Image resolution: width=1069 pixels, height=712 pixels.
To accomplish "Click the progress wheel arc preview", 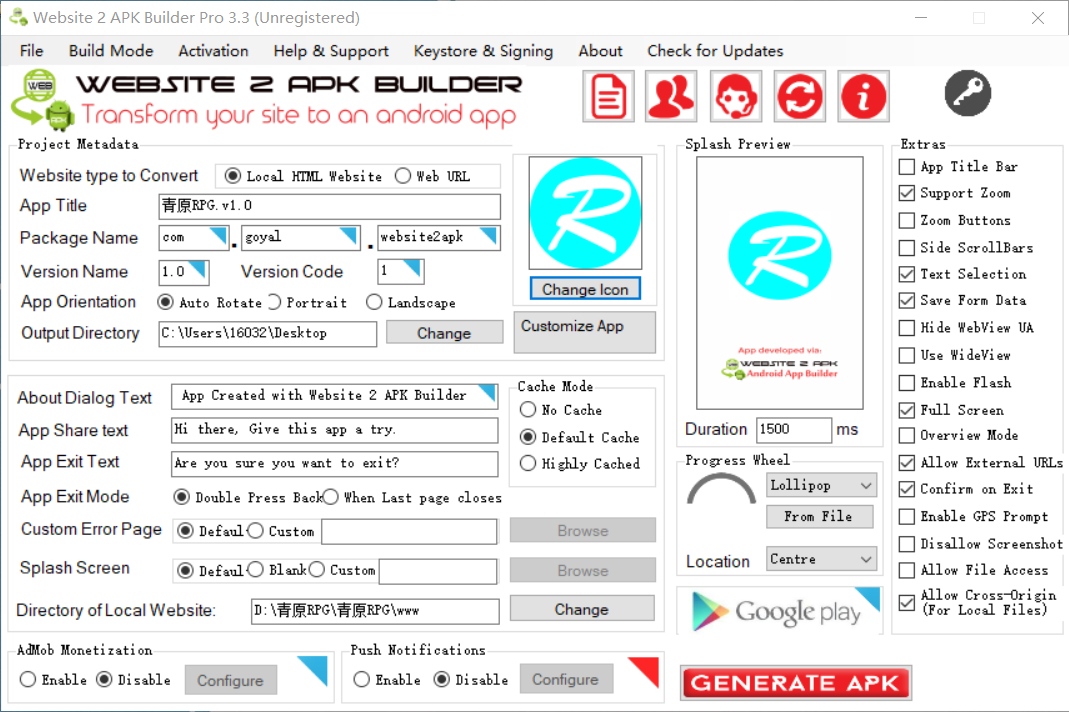I will (721, 490).
